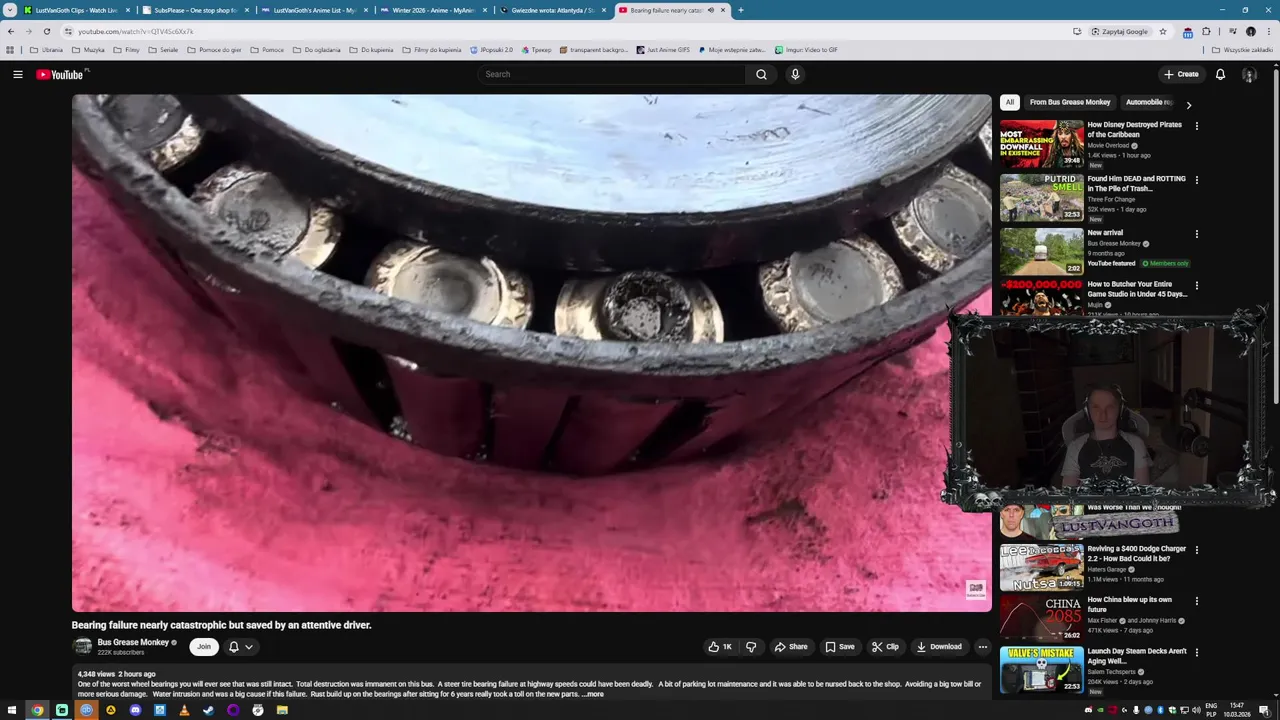This screenshot has width=1280, height=720.
Task: Open options for the Found Him DEAD video
Action: pos(1196,180)
